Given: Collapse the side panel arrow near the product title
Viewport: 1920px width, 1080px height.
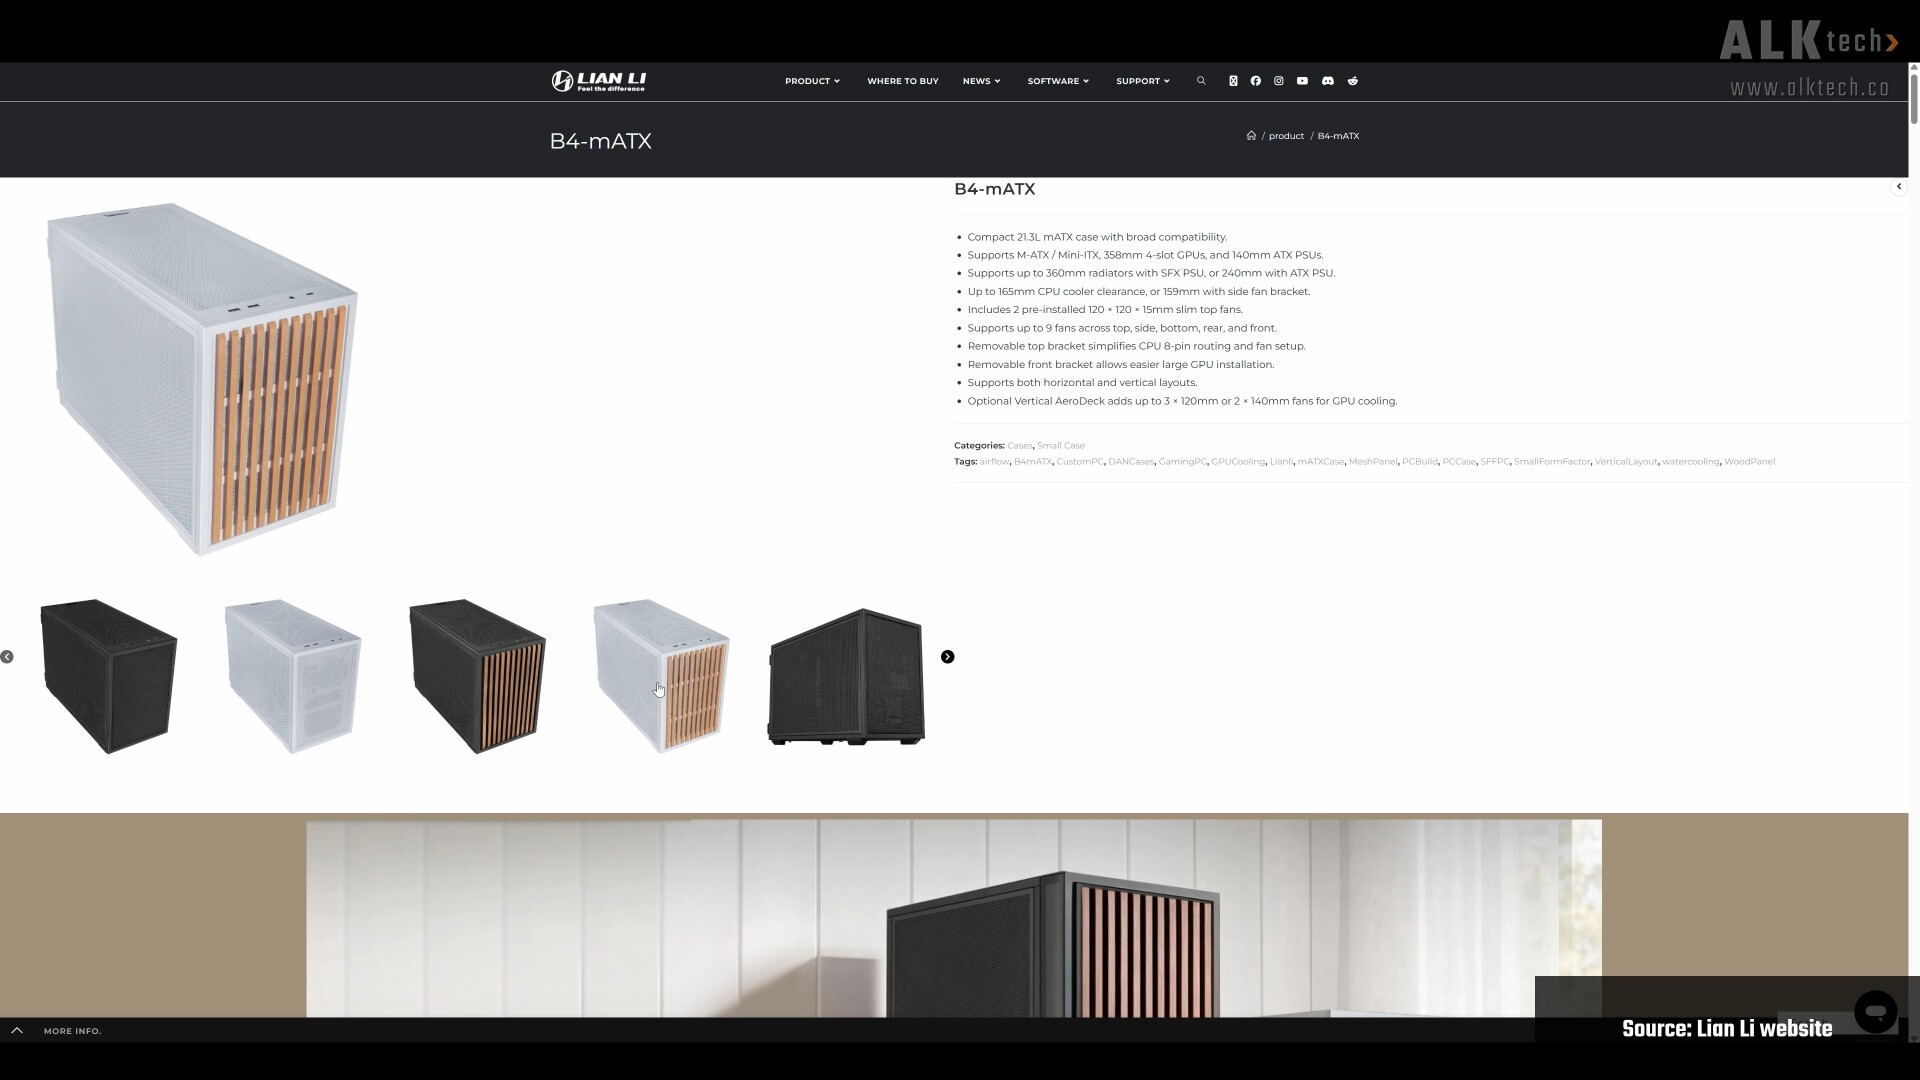Looking at the screenshot, I should pos(1899,187).
